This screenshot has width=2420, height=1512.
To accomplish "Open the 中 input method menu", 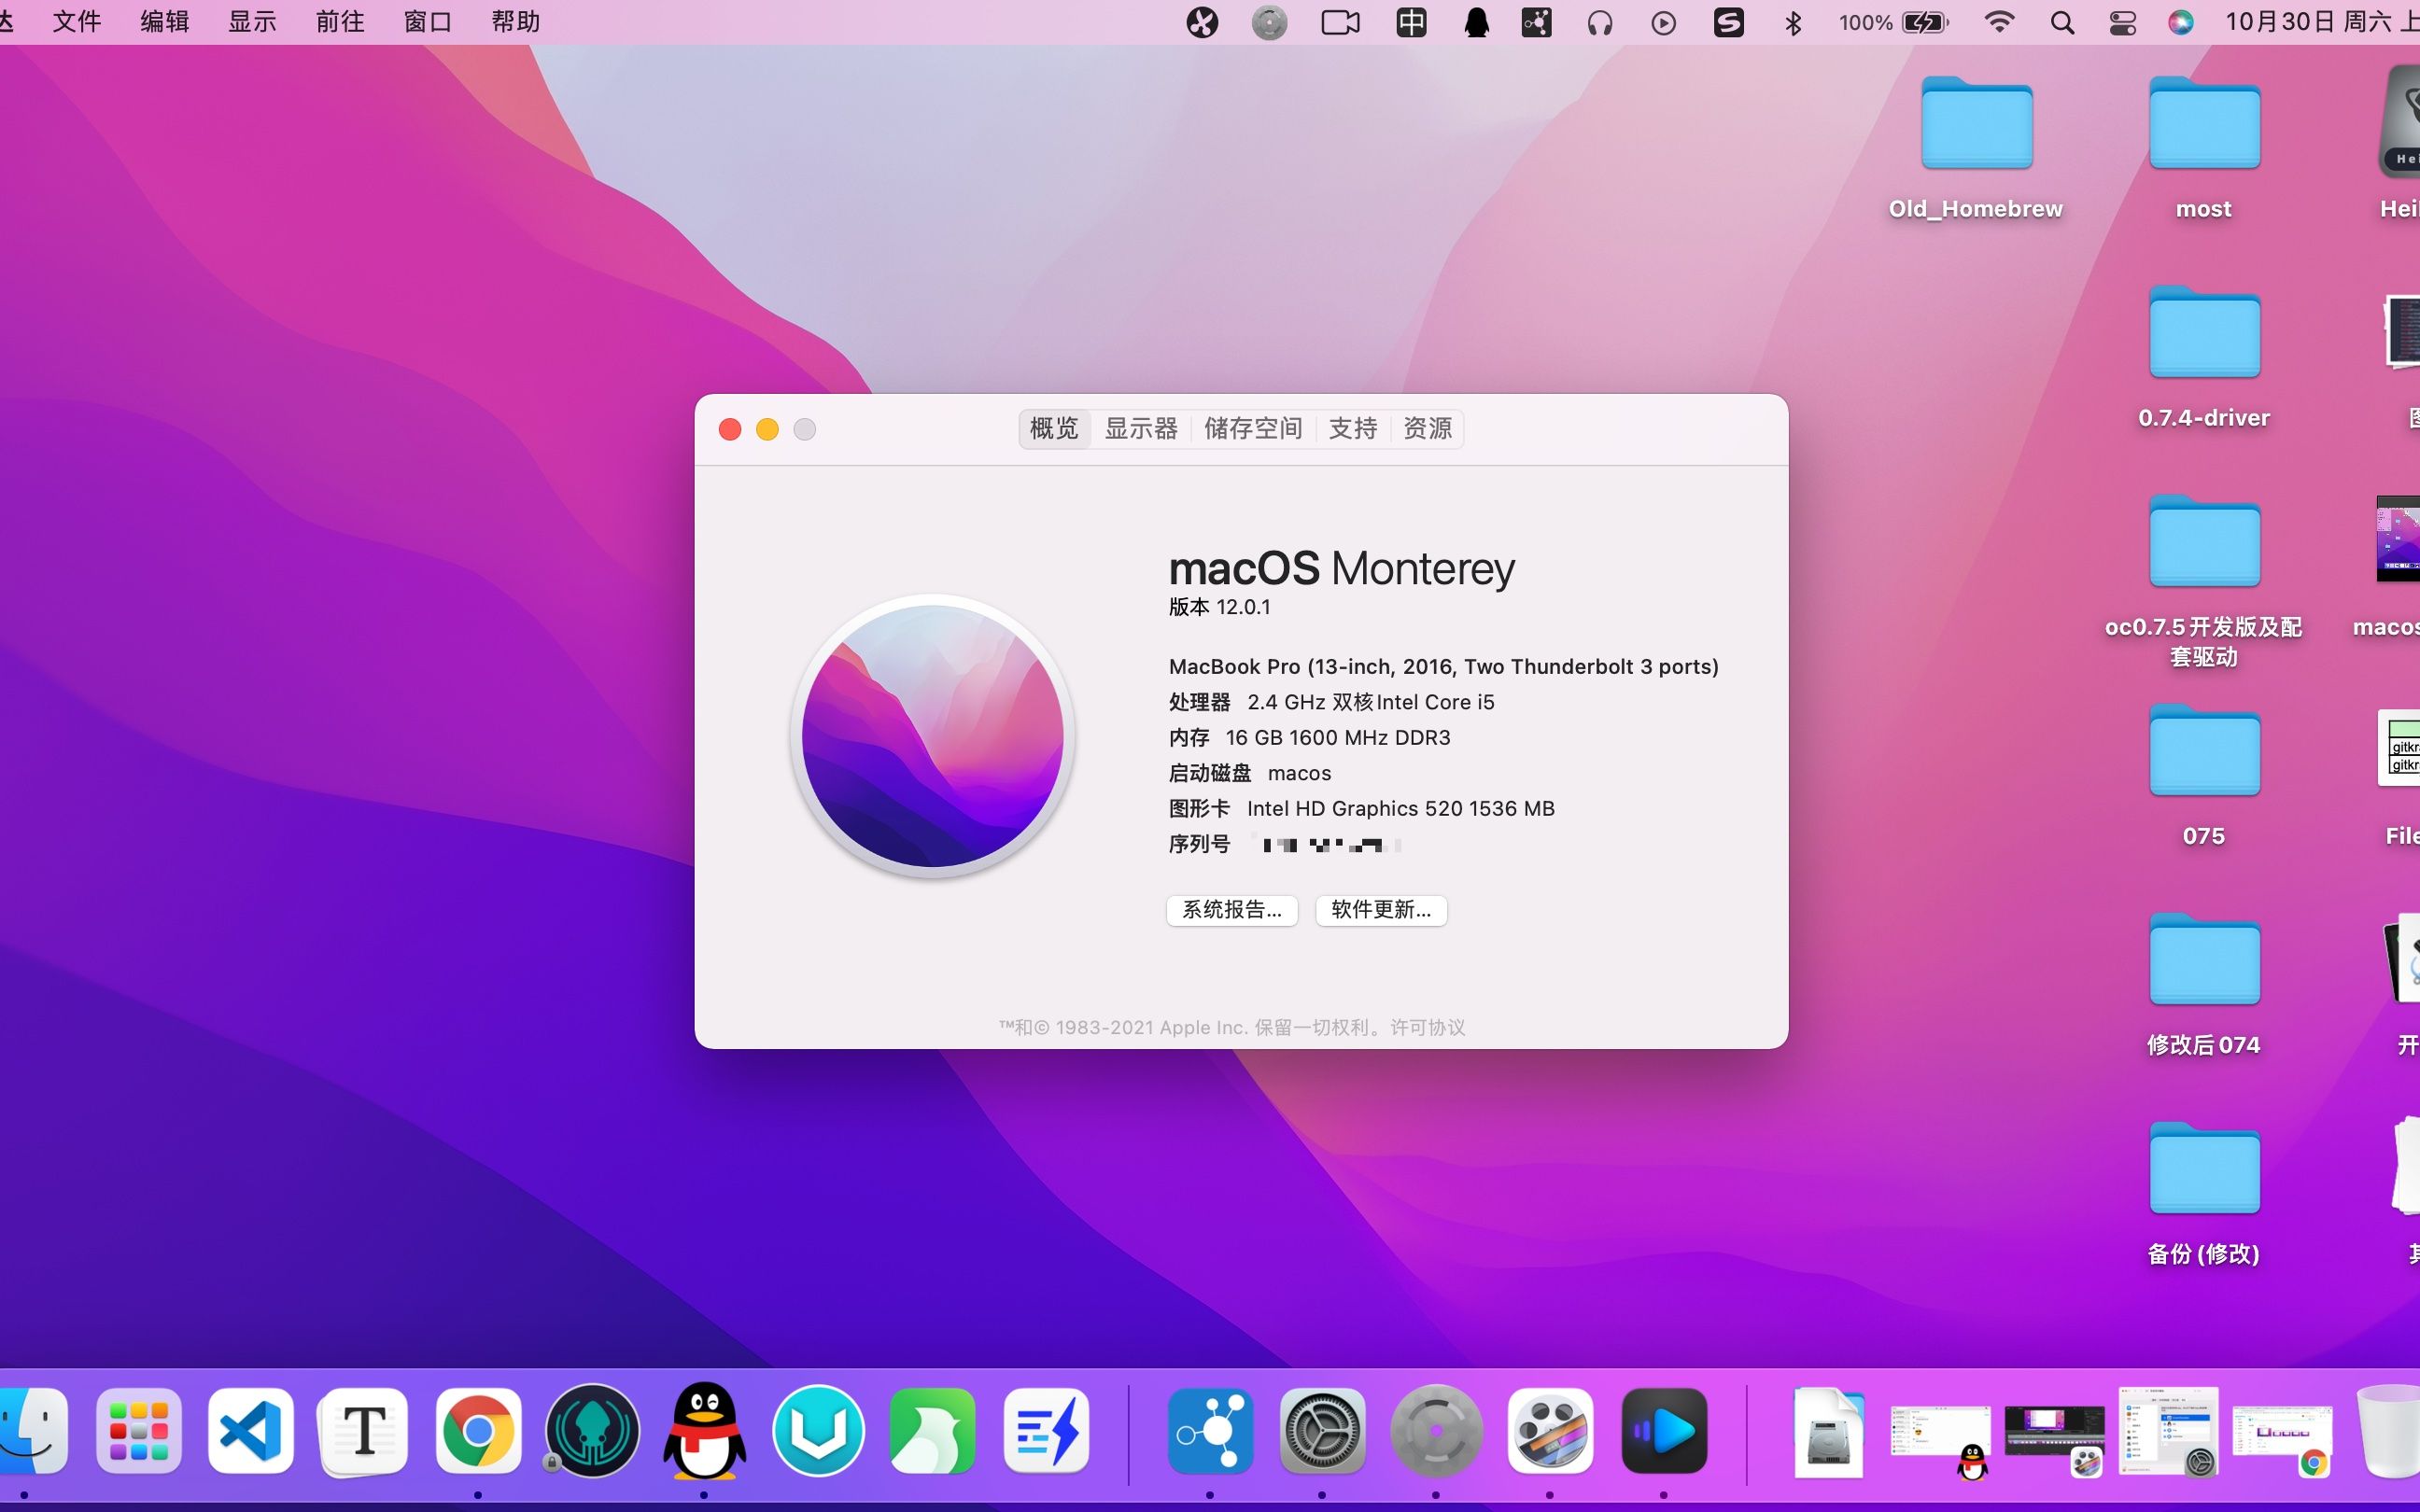I will [1410, 21].
